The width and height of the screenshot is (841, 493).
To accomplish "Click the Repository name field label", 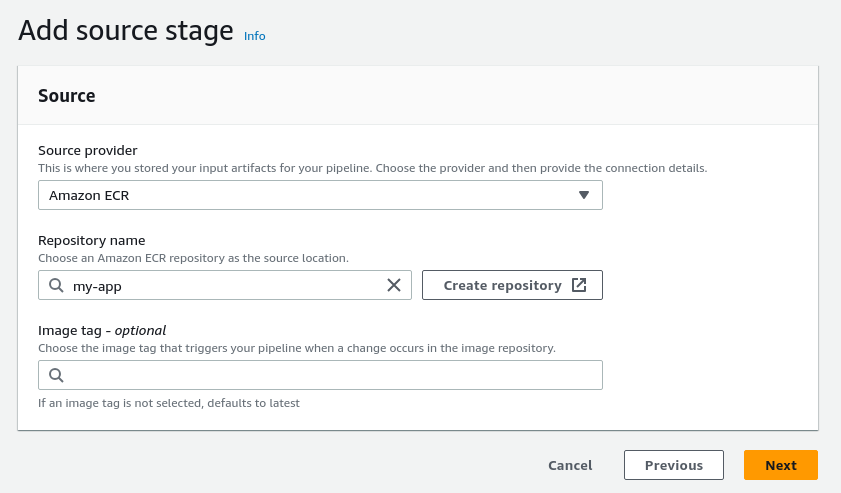I will click(x=91, y=240).
